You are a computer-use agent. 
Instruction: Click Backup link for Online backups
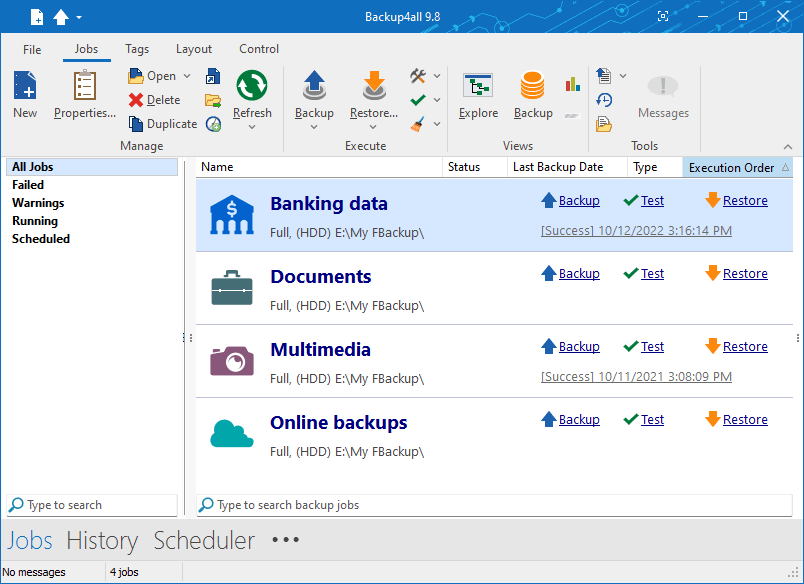[579, 419]
